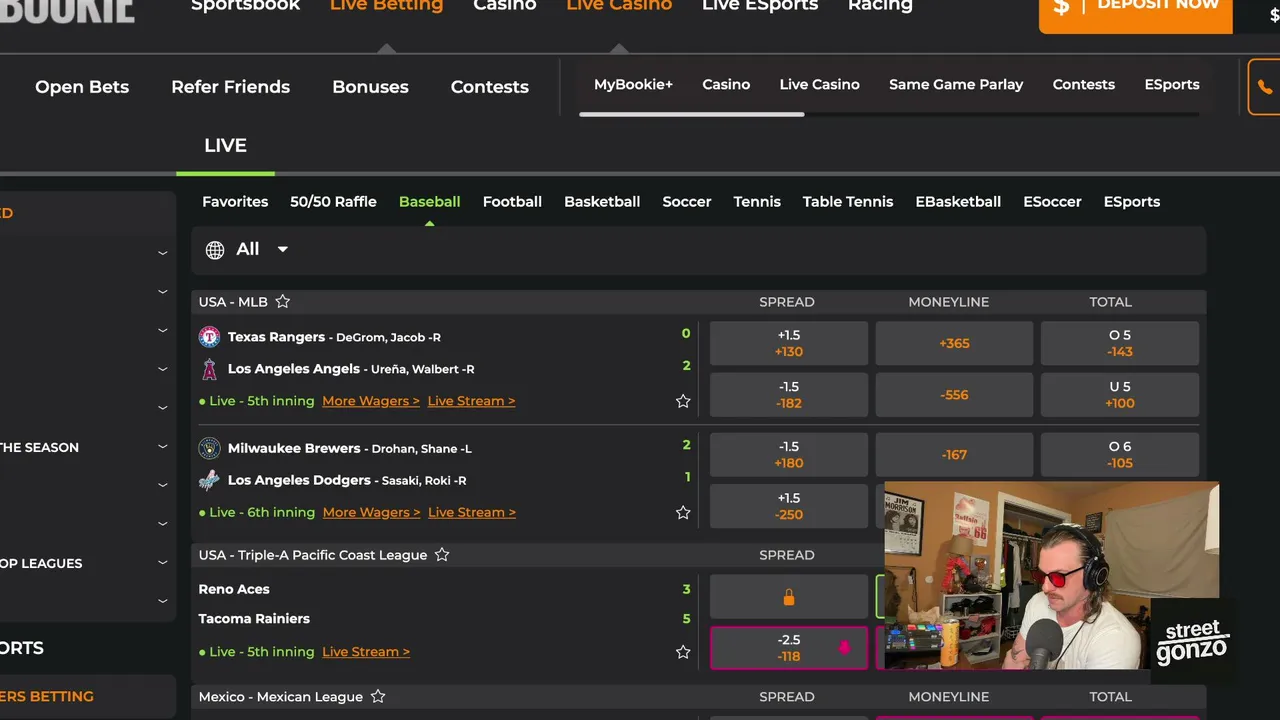
Task: Favorite the USA - MLB league star
Action: pos(283,301)
